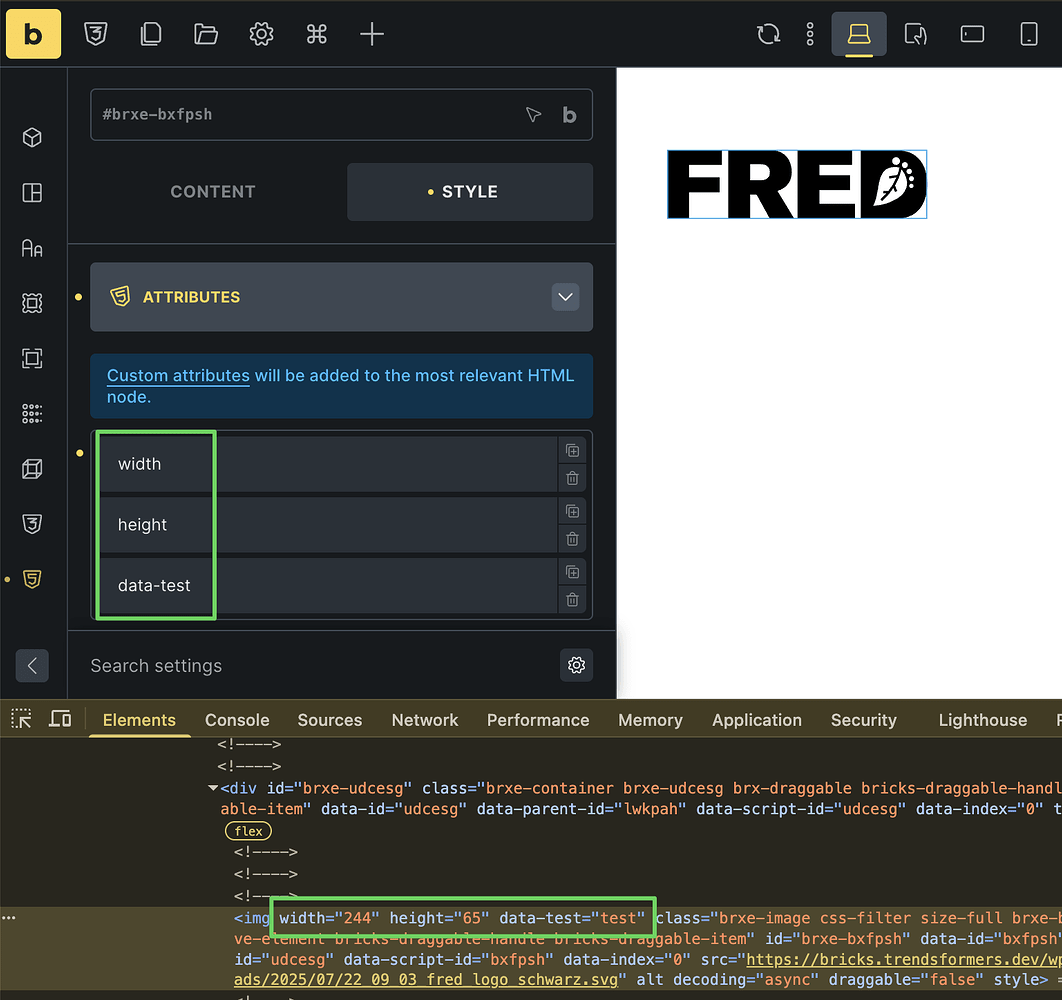1062x1000 pixels.
Task: Collapse the Attributes section chevron
Action: [x=565, y=296]
